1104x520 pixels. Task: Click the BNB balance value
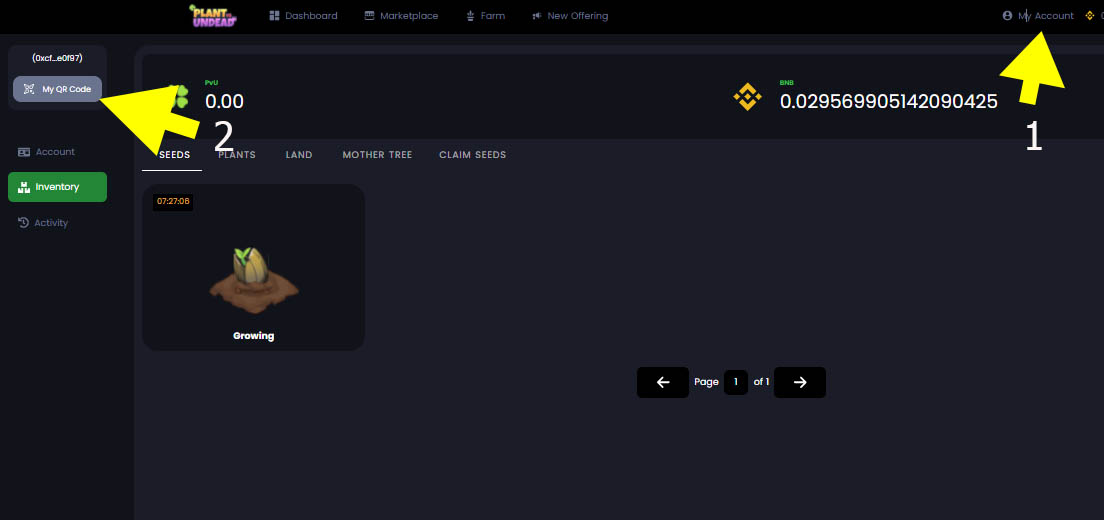pos(889,101)
